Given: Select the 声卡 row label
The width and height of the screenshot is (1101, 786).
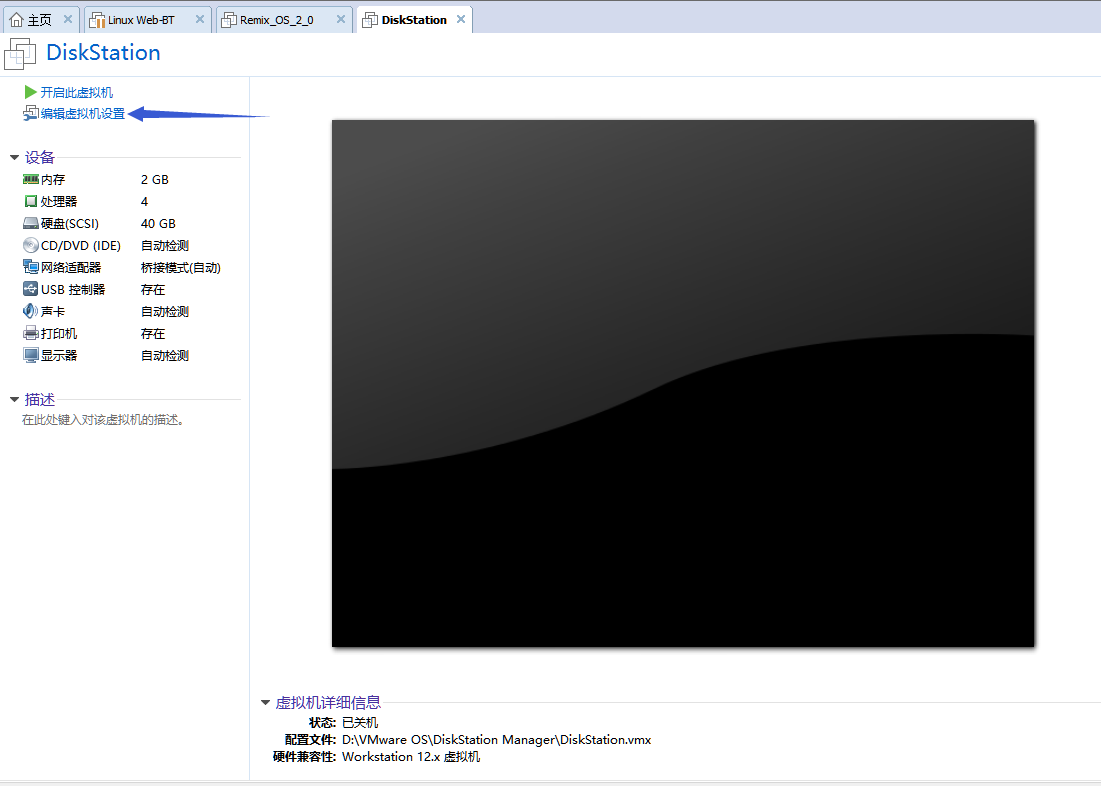Looking at the screenshot, I should (x=53, y=311).
